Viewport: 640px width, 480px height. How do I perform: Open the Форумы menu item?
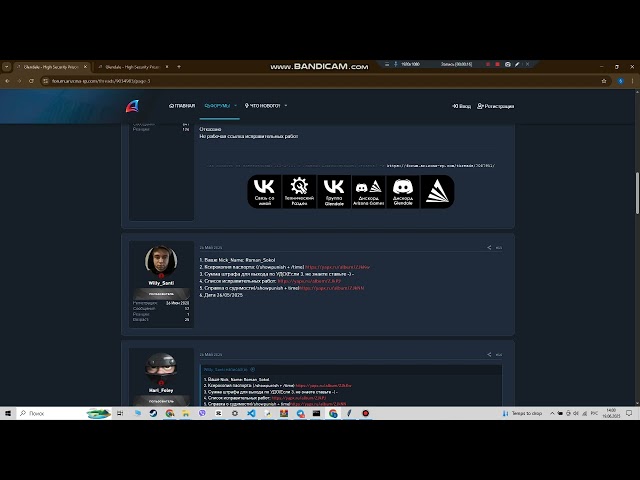[x=218, y=106]
